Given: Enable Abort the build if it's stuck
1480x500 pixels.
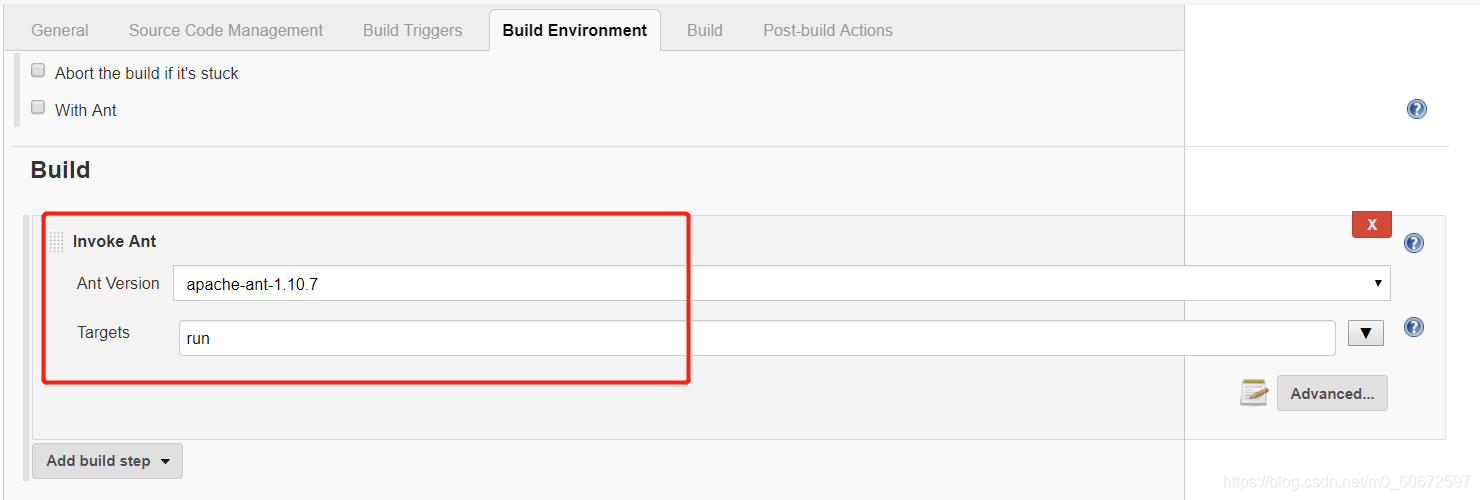Looking at the screenshot, I should (38, 71).
